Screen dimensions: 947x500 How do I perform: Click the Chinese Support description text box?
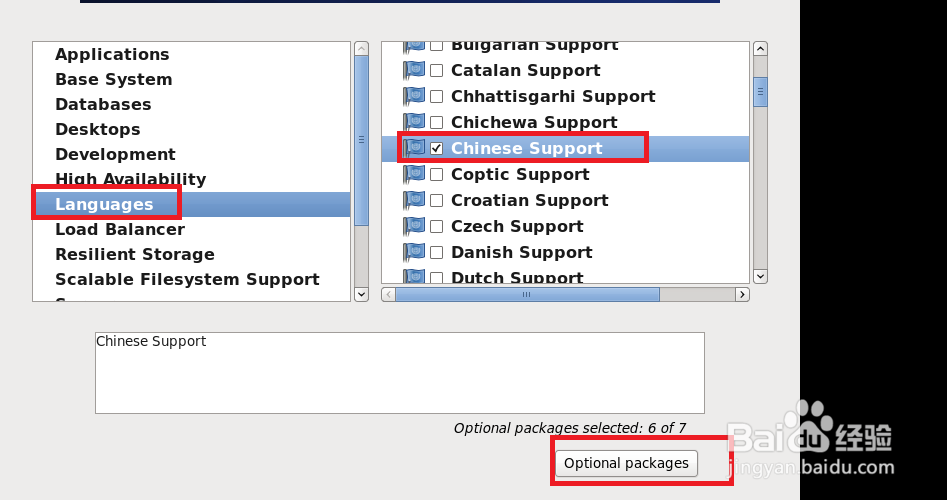tap(399, 372)
